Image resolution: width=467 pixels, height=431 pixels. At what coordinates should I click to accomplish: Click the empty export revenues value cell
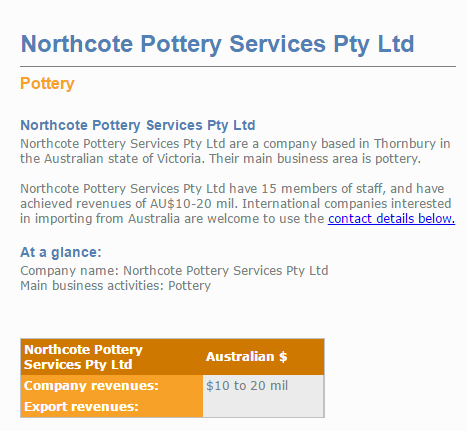click(263, 407)
